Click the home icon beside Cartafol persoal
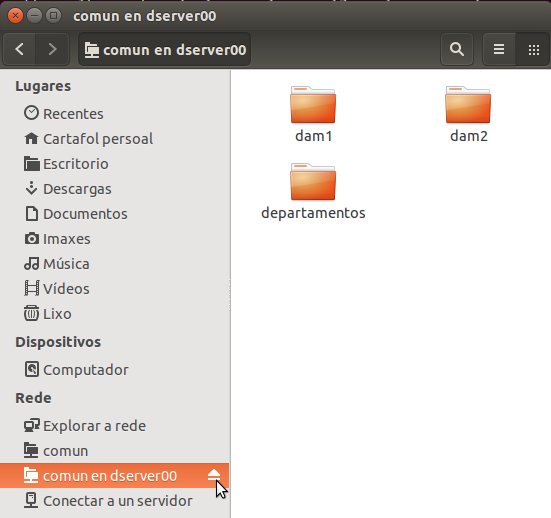The image size is (551, 518). (x=31, y=138)
